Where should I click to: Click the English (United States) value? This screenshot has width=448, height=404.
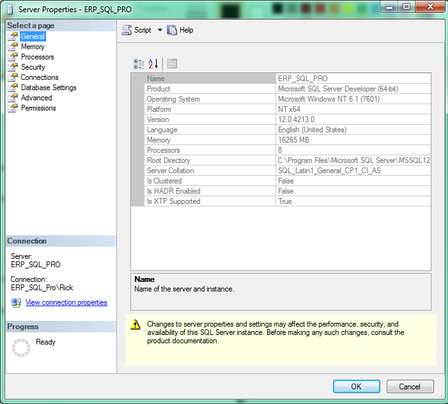(353, 130)
